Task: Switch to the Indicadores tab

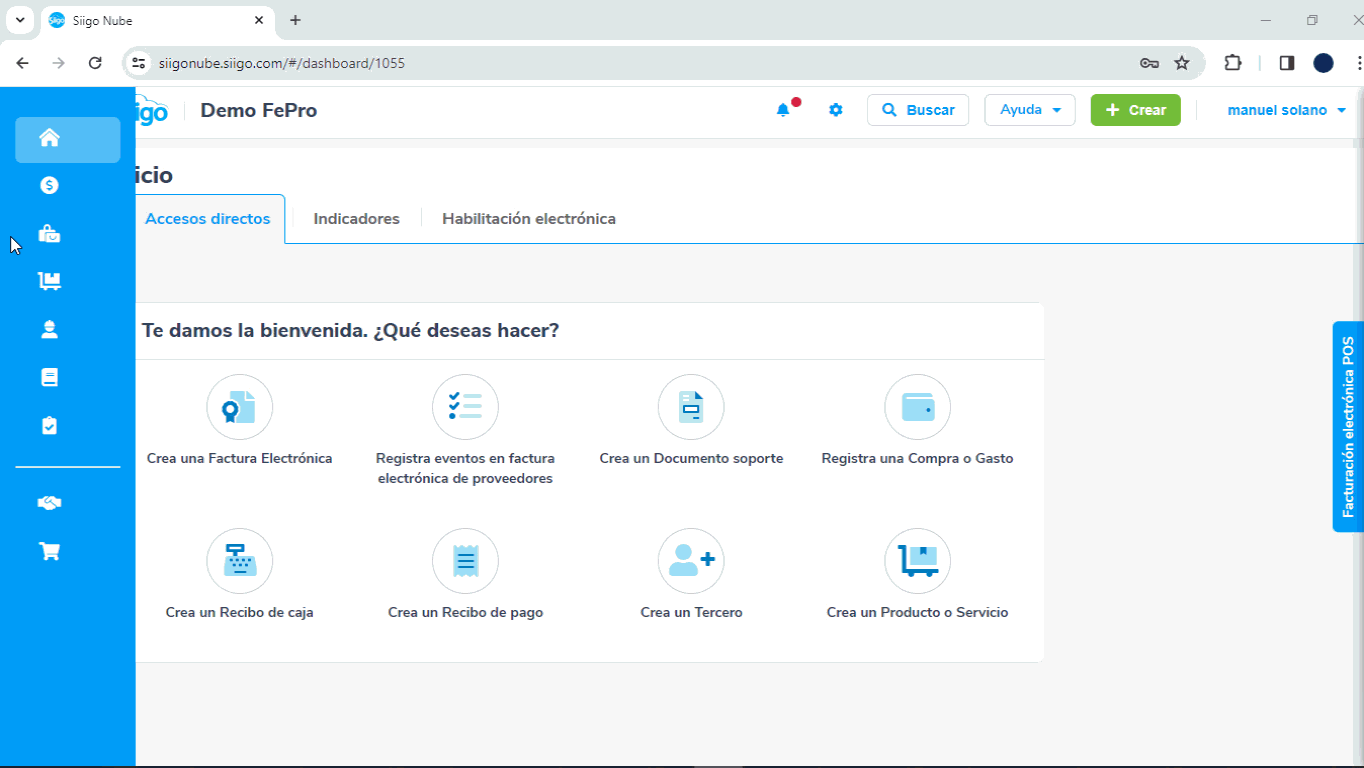Action: (x=356, y=219)
